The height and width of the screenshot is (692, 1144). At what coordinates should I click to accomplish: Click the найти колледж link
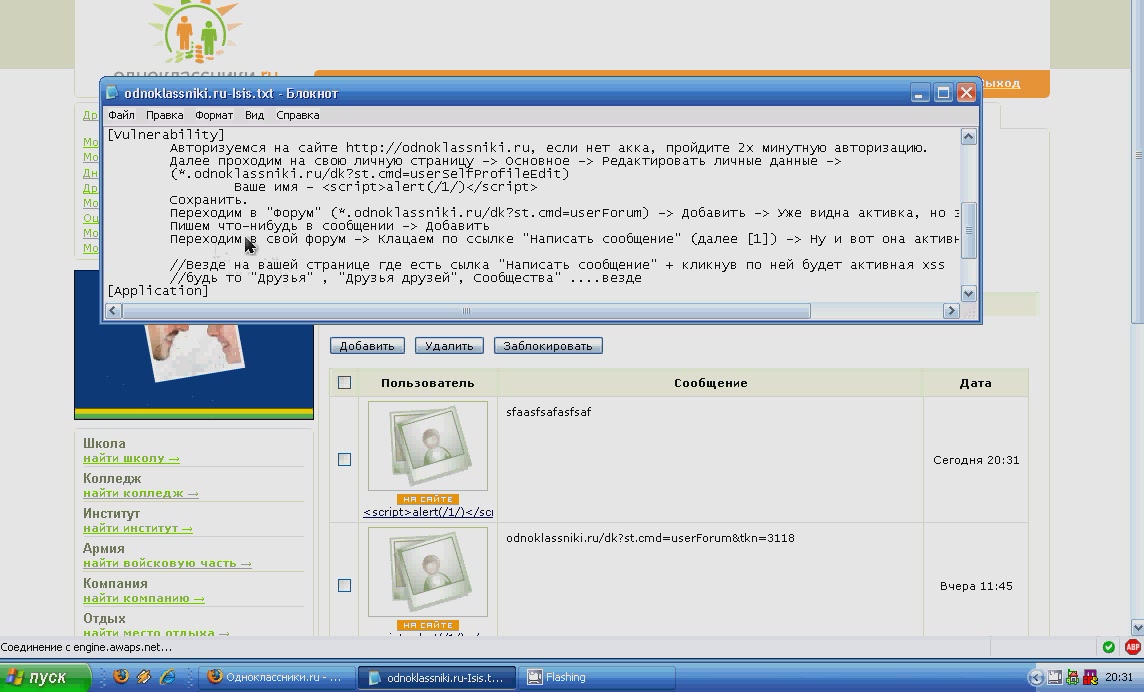click(141, 493)
